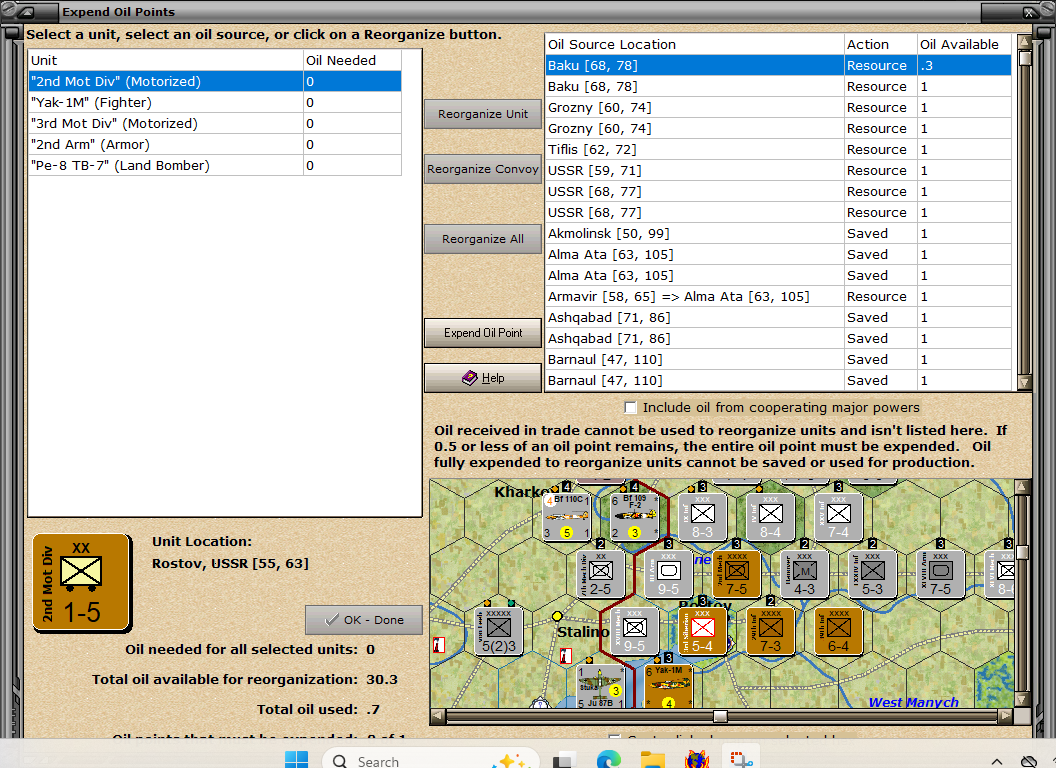Click the Oil Available column header

click(964, 44)
